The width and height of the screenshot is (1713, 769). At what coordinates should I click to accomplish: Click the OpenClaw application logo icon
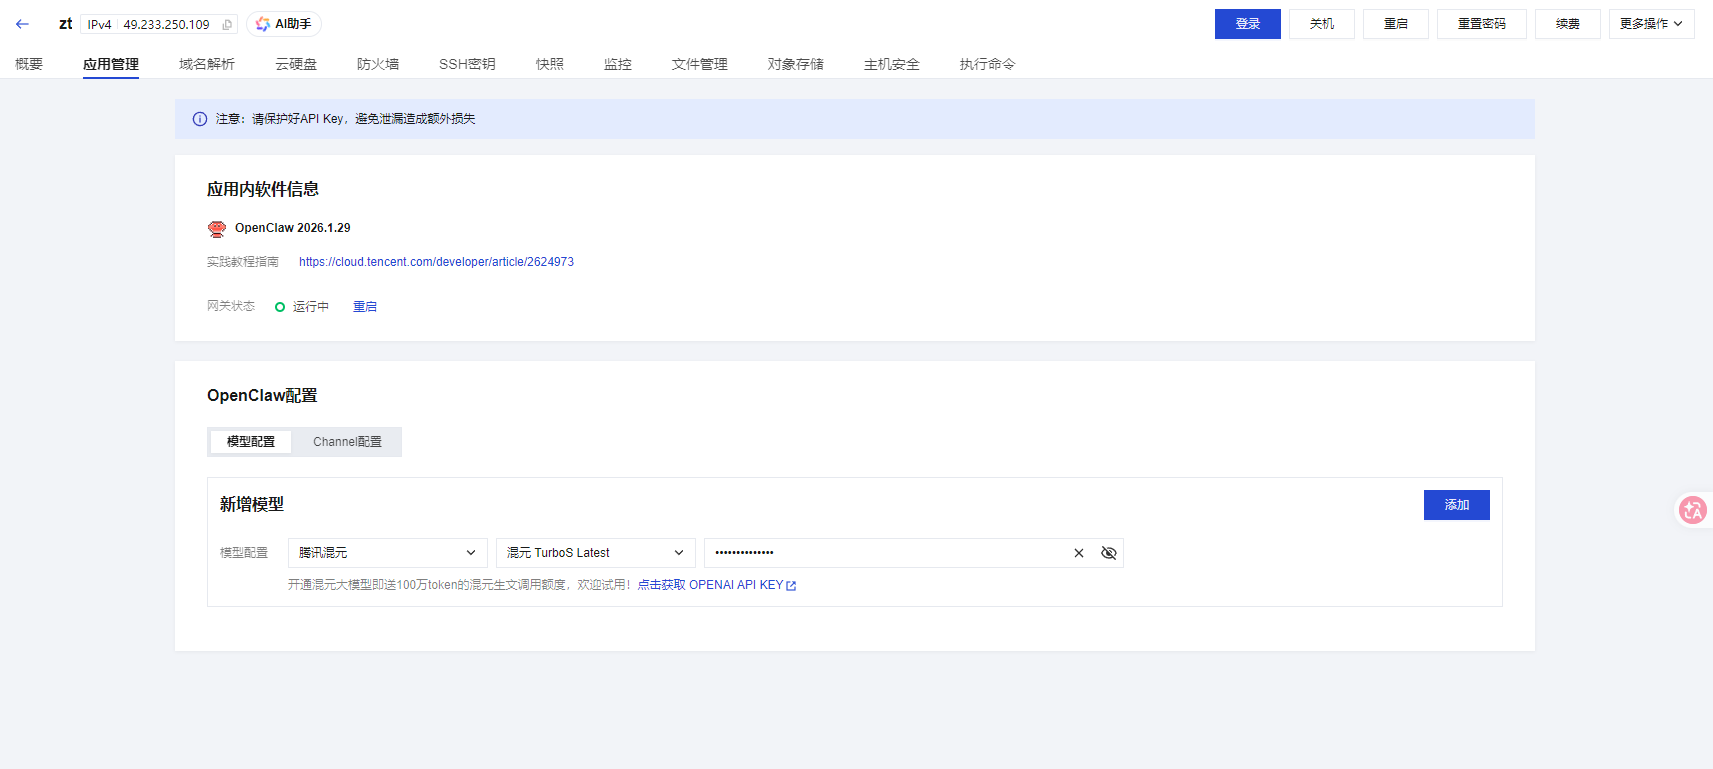coord(217,229)
